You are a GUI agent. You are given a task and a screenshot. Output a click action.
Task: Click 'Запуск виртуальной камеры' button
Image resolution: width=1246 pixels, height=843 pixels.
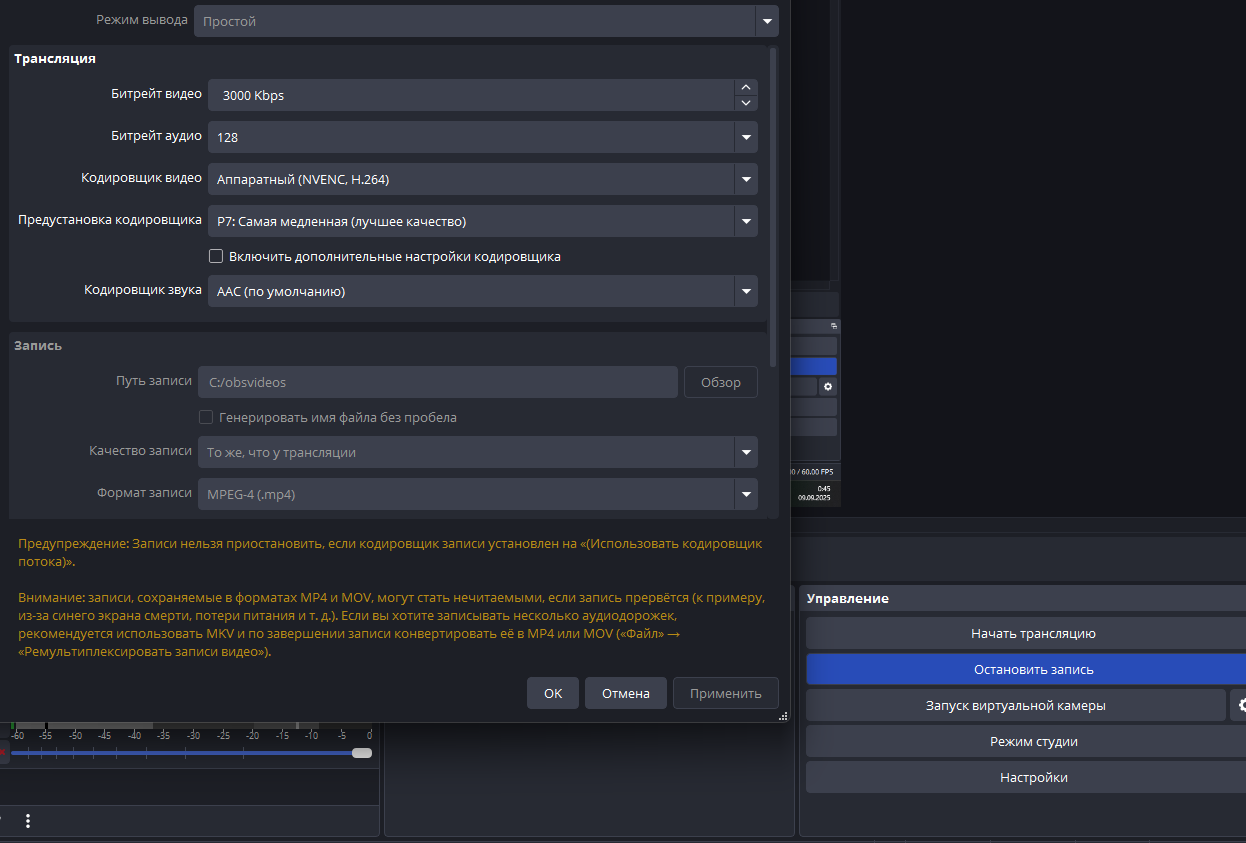pyautogui.click(x=1015, y=705)
